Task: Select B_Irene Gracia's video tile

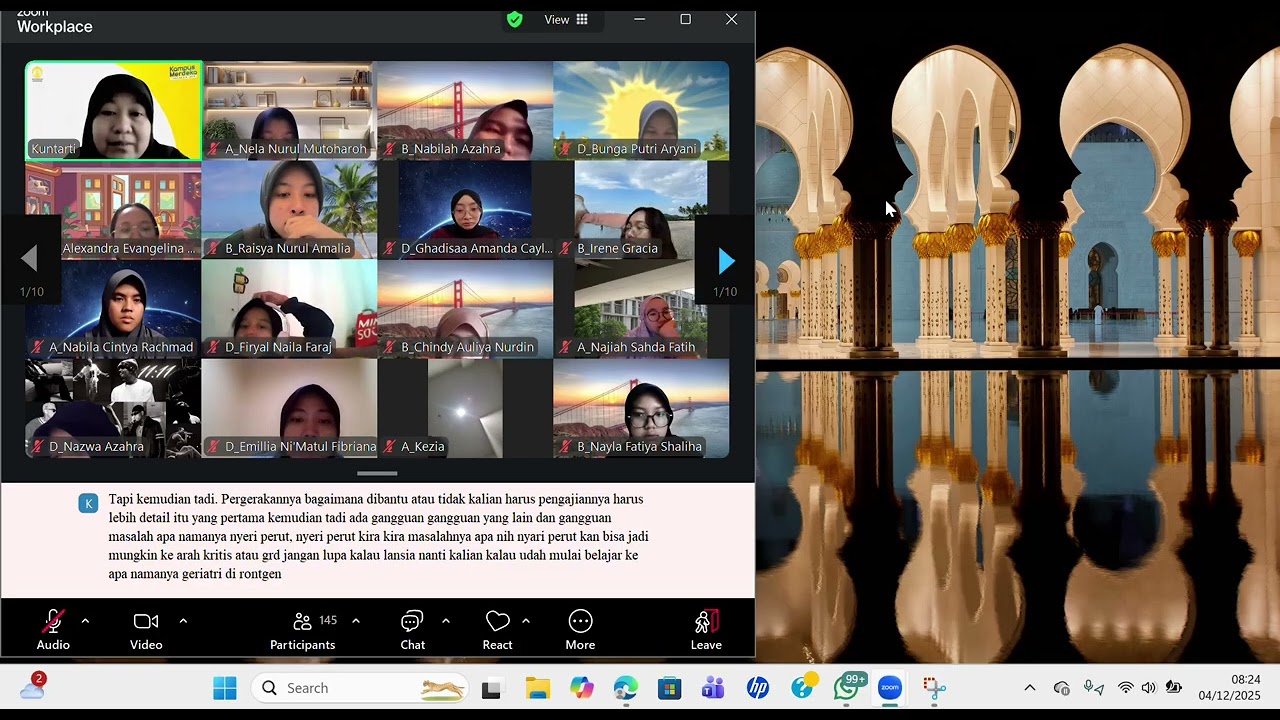Action: point(641,210)
